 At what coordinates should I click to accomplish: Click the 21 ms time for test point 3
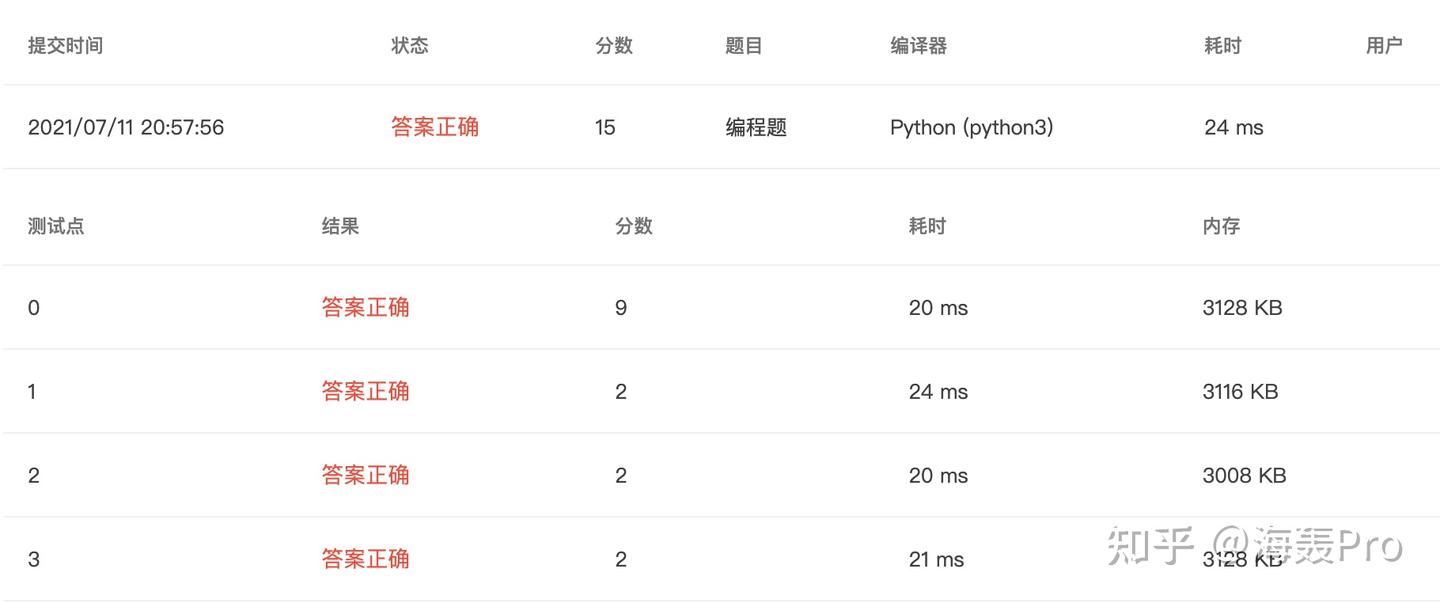pos(936,559)
